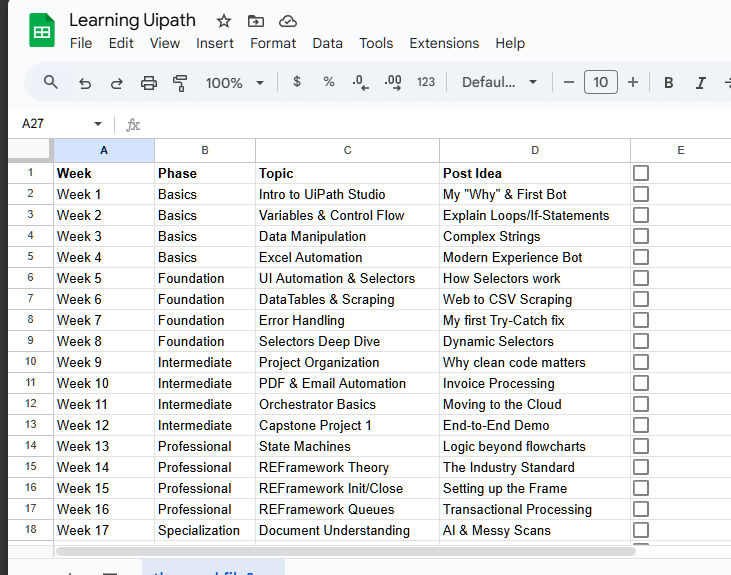Viewport: 731px width, 575px height.
Task: Open the Edit menu
Action: 121,43
